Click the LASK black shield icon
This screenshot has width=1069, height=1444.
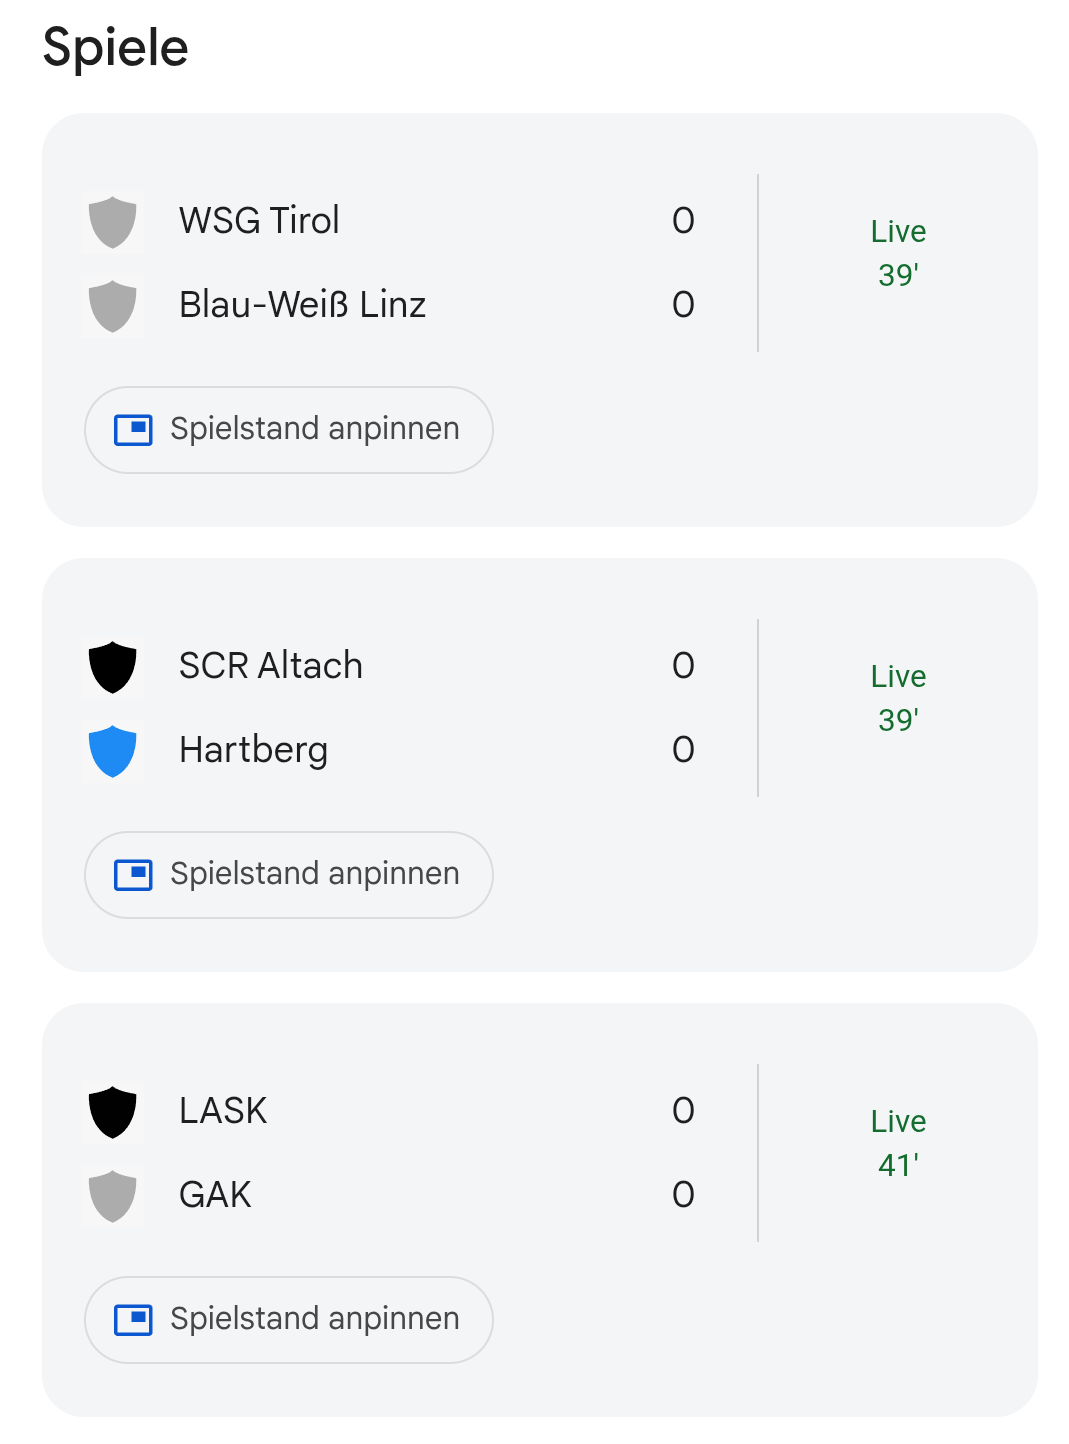click(x=113, y=1111)
